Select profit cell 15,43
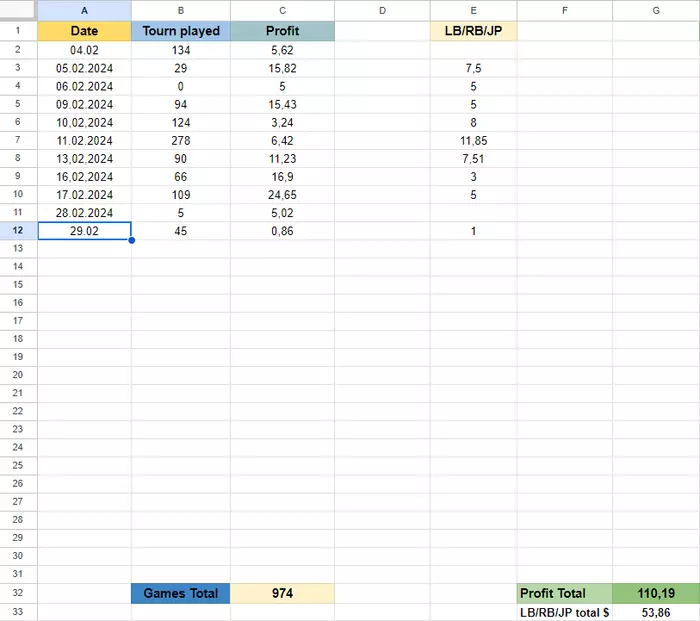The width and height of the screenshot is (700, 621). tap(282, 104)
